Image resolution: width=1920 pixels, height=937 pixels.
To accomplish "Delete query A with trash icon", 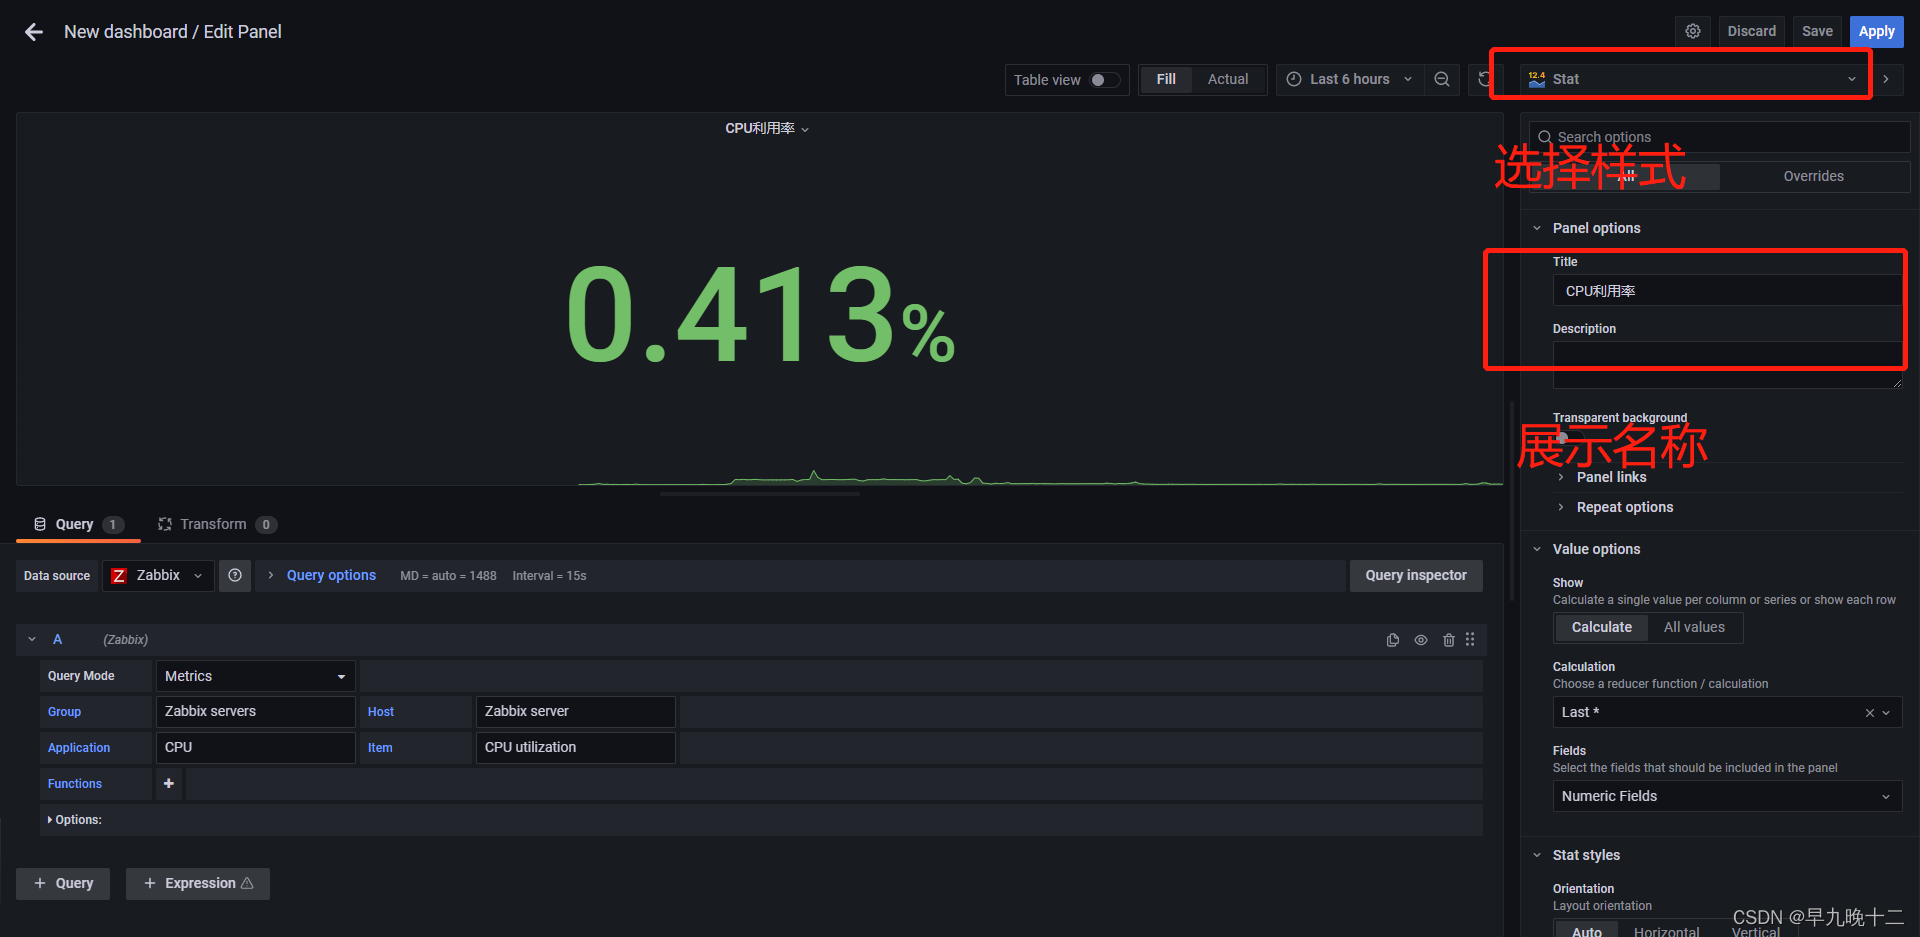I will pos(1448,640).
